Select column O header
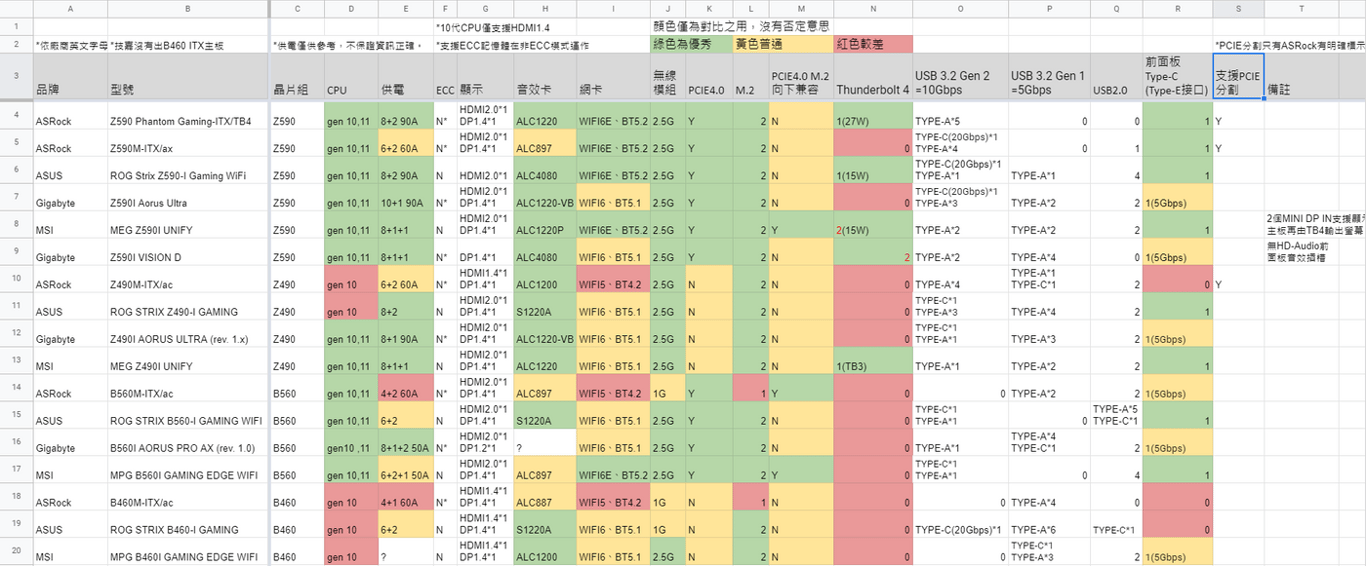The image size is (1366, 566). (x=960, y=8)
